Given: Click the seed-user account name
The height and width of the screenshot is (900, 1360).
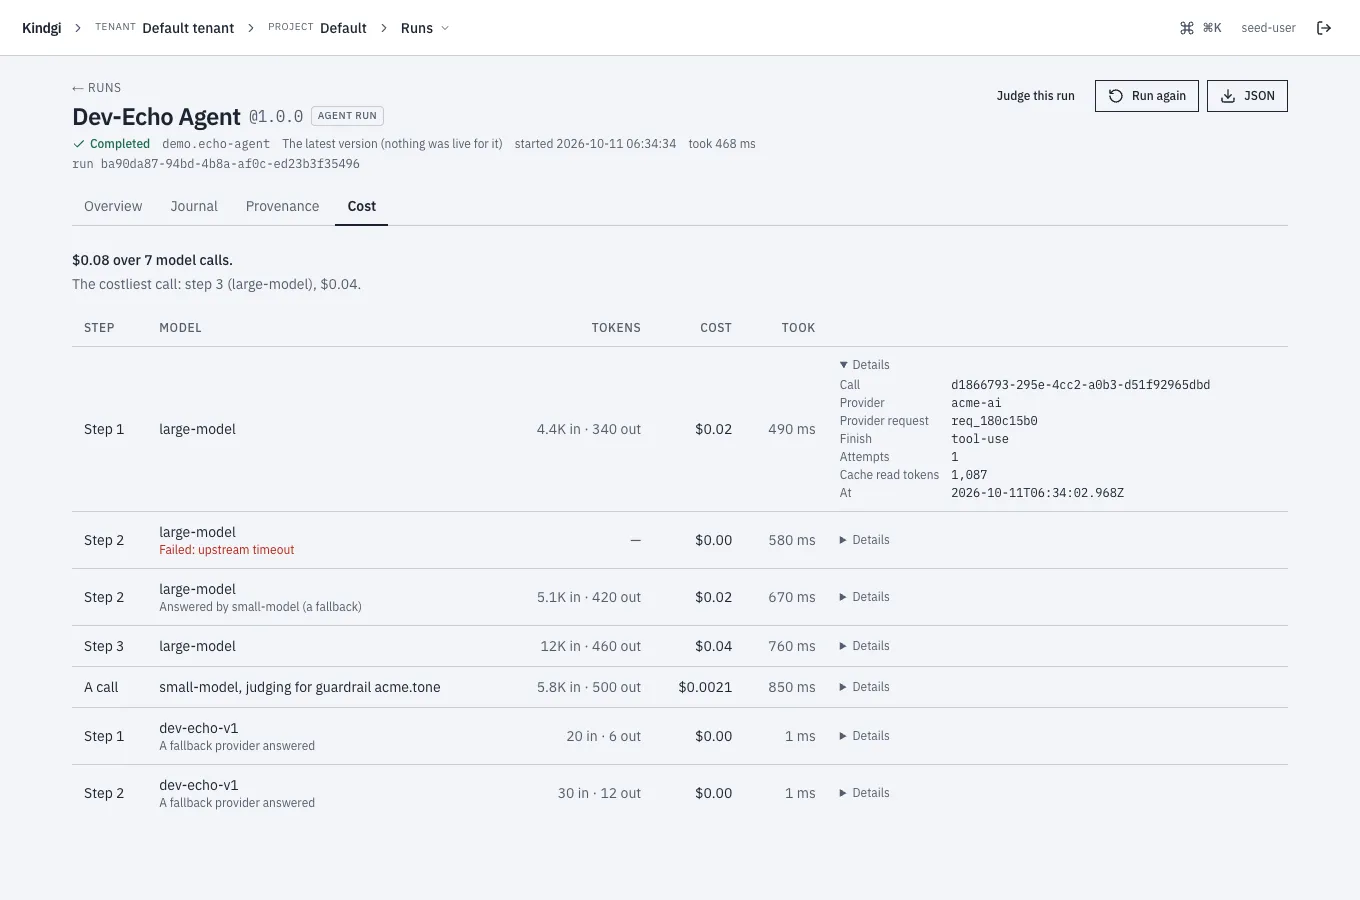Looking at the screenshot, I should tap(1268, 28).
